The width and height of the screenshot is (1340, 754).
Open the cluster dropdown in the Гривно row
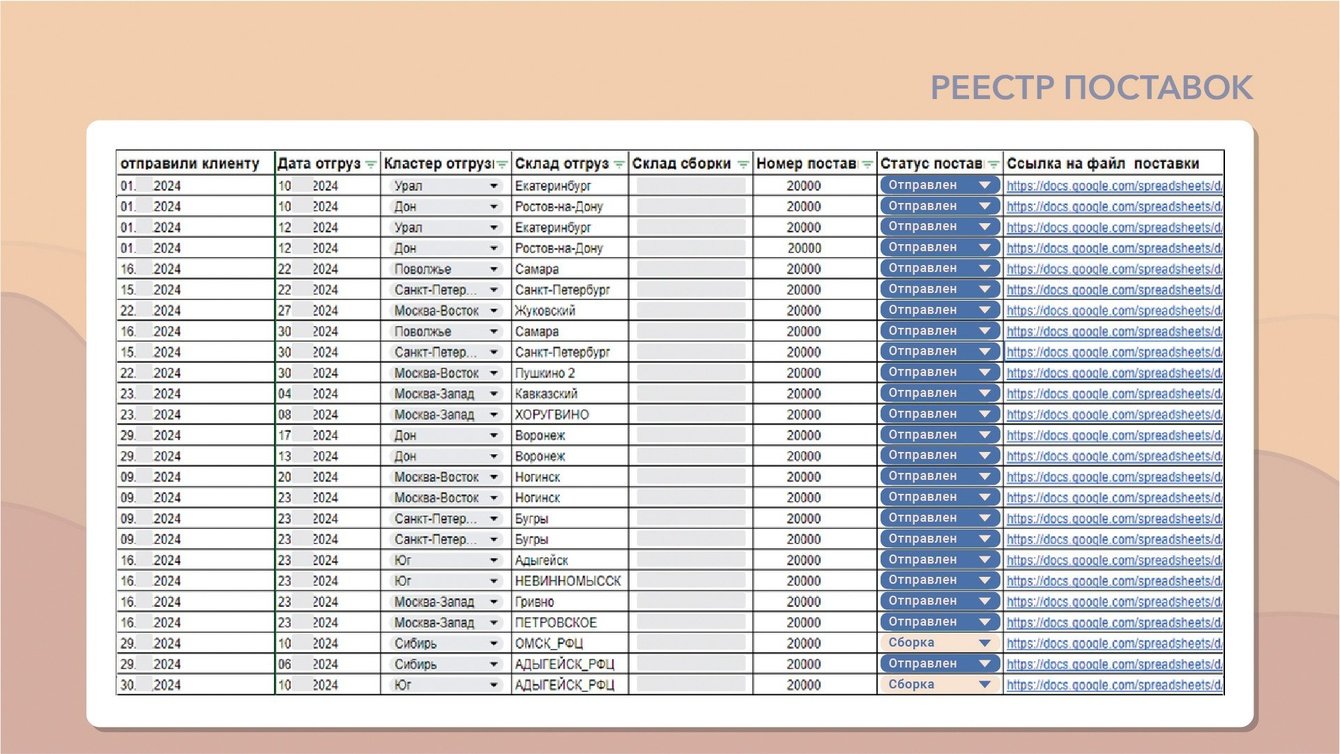point(493,602)
